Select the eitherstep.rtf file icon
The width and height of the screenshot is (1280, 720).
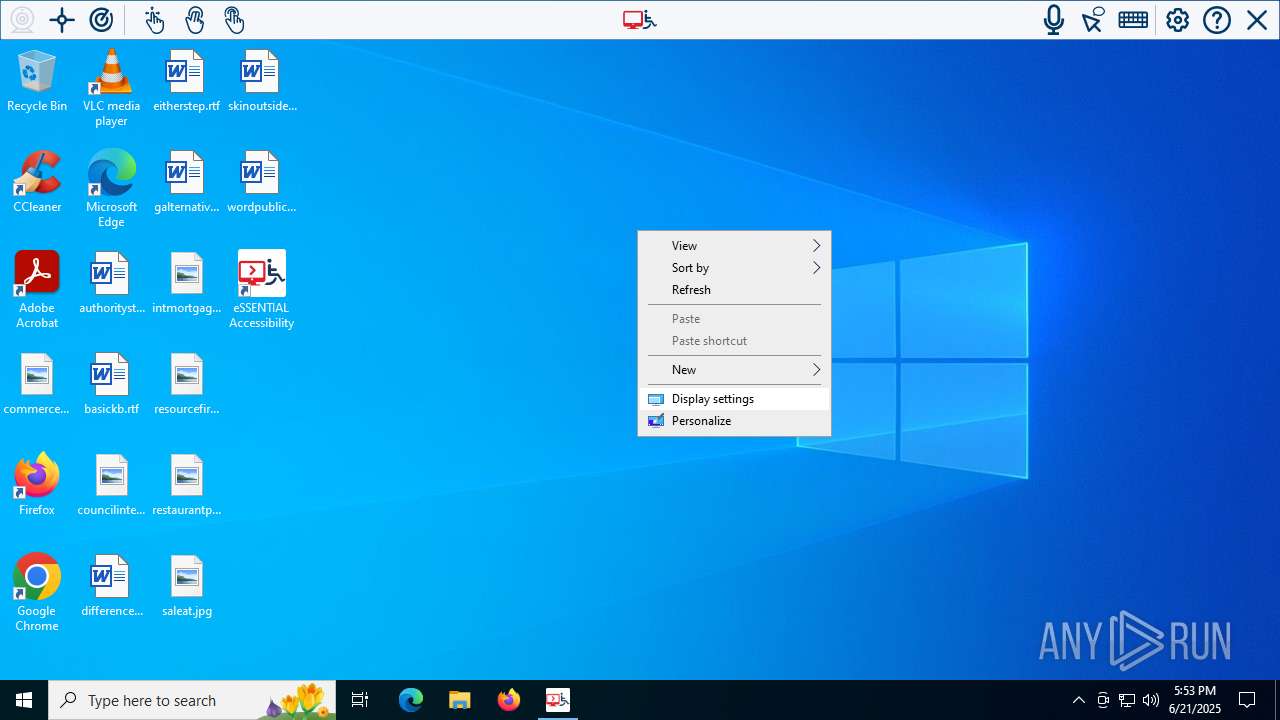coord(186,81)
